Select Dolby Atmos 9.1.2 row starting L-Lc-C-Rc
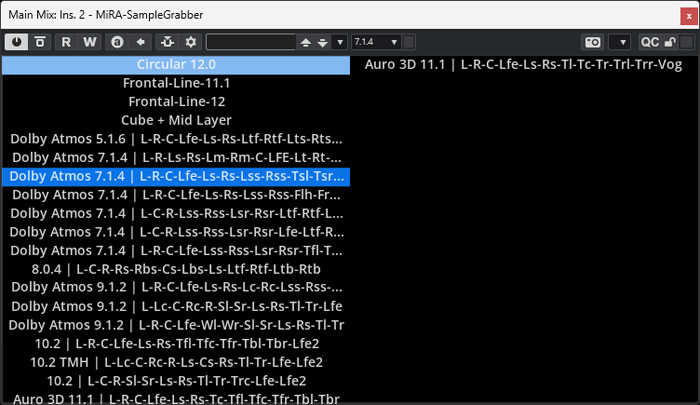The width and height of the screenshot is (700, 405). click(176, 306)
